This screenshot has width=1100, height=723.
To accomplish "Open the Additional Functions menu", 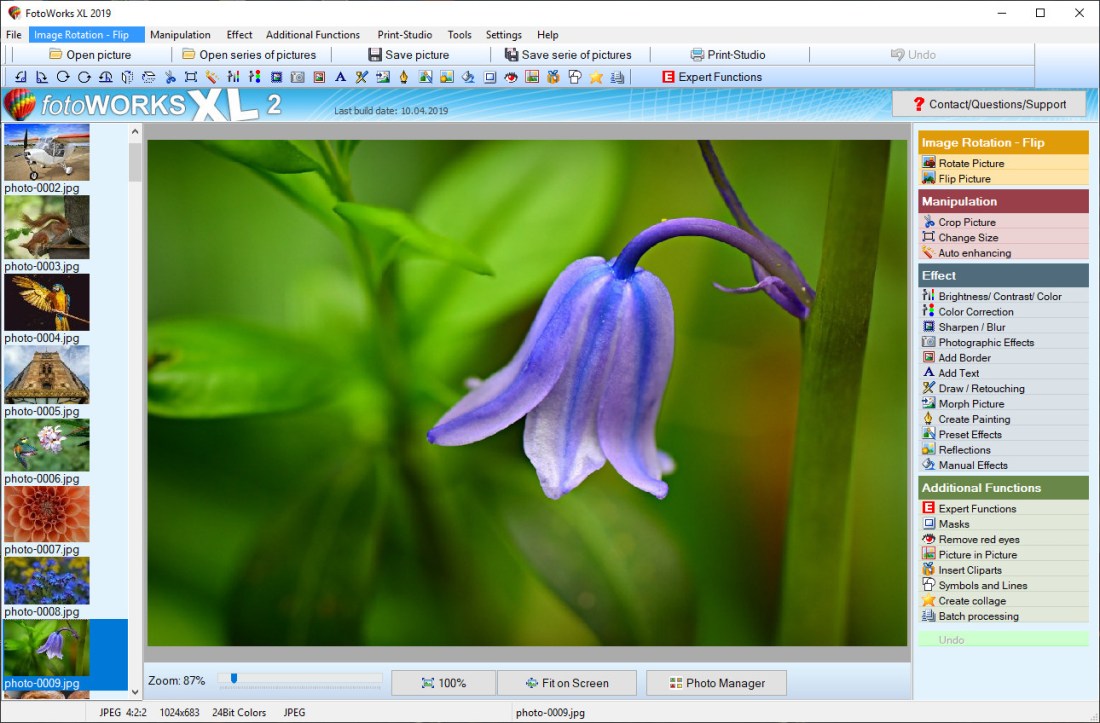I will [312, 34].
